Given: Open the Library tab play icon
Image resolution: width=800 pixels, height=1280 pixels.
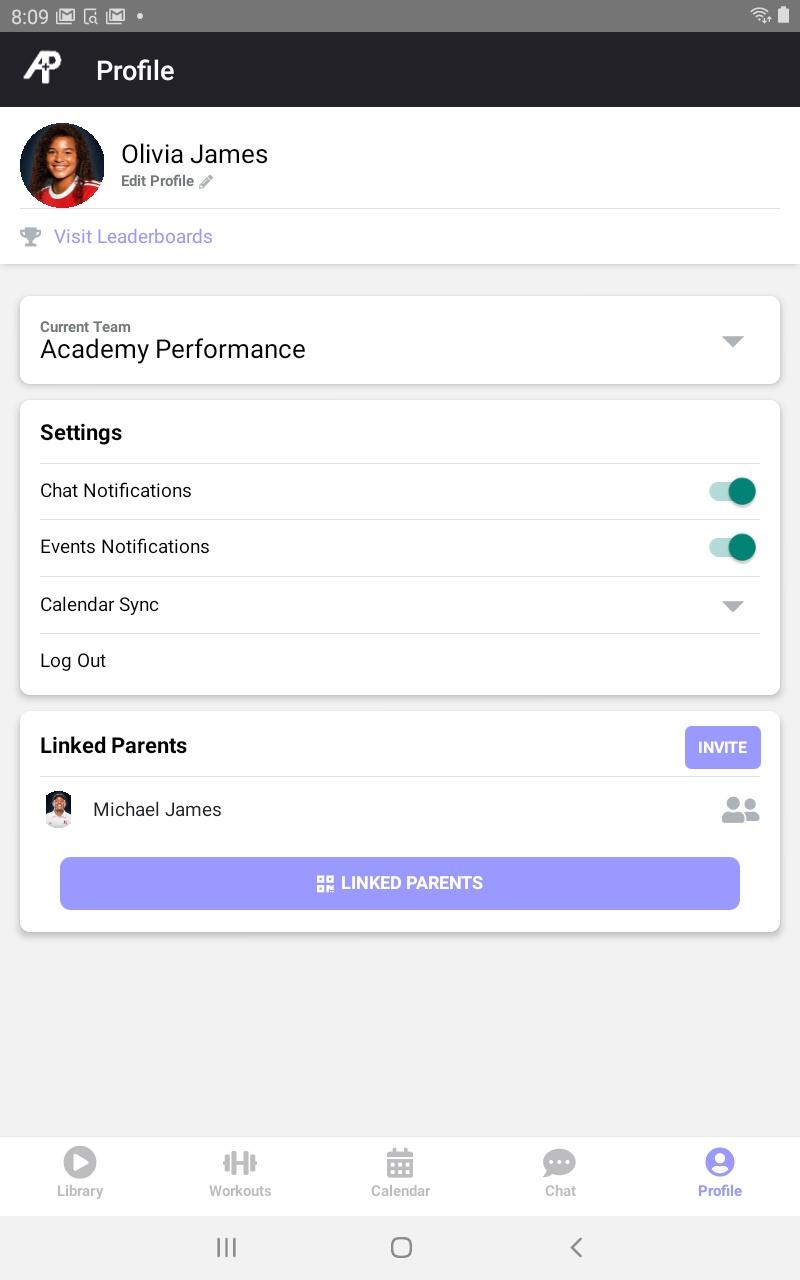Looking at the screenshot, I should click(x=80, y=1162).
